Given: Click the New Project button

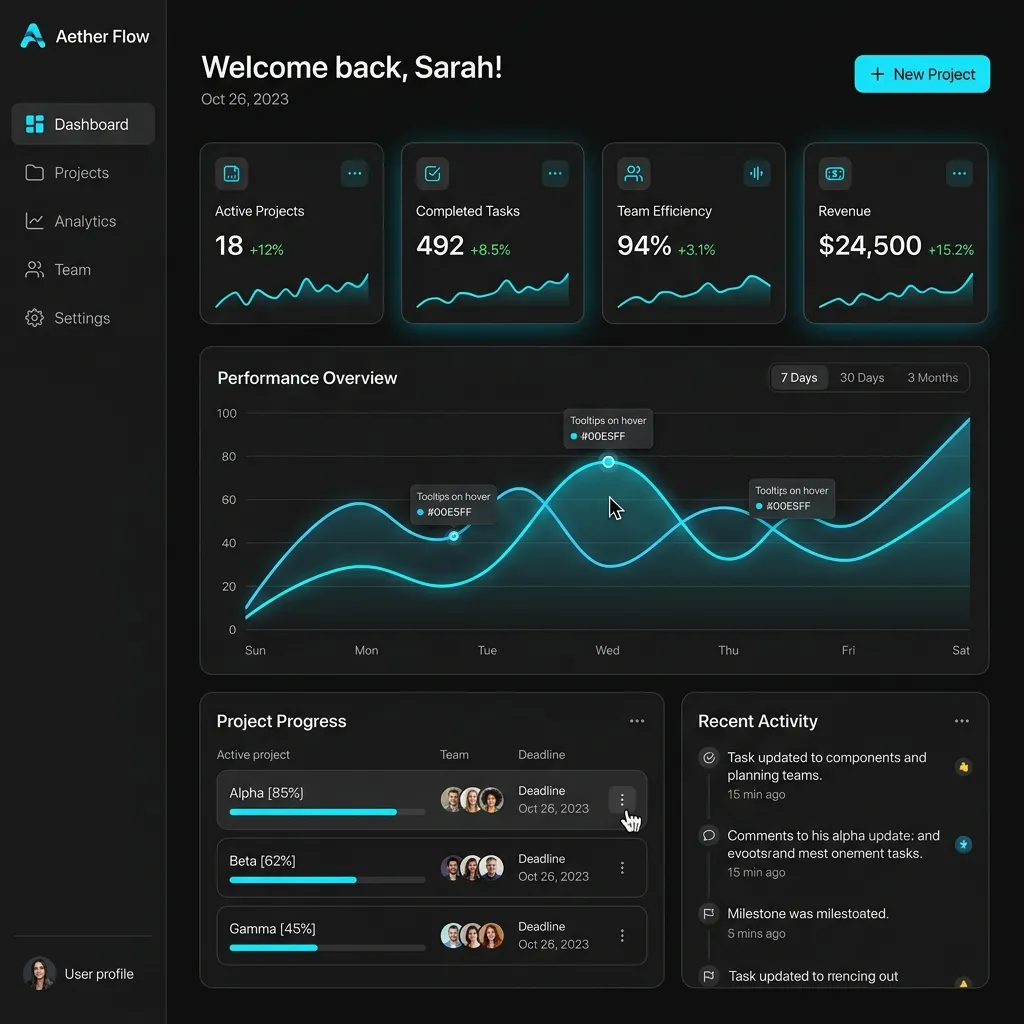Looking at the screenshot, I should 921,74.
